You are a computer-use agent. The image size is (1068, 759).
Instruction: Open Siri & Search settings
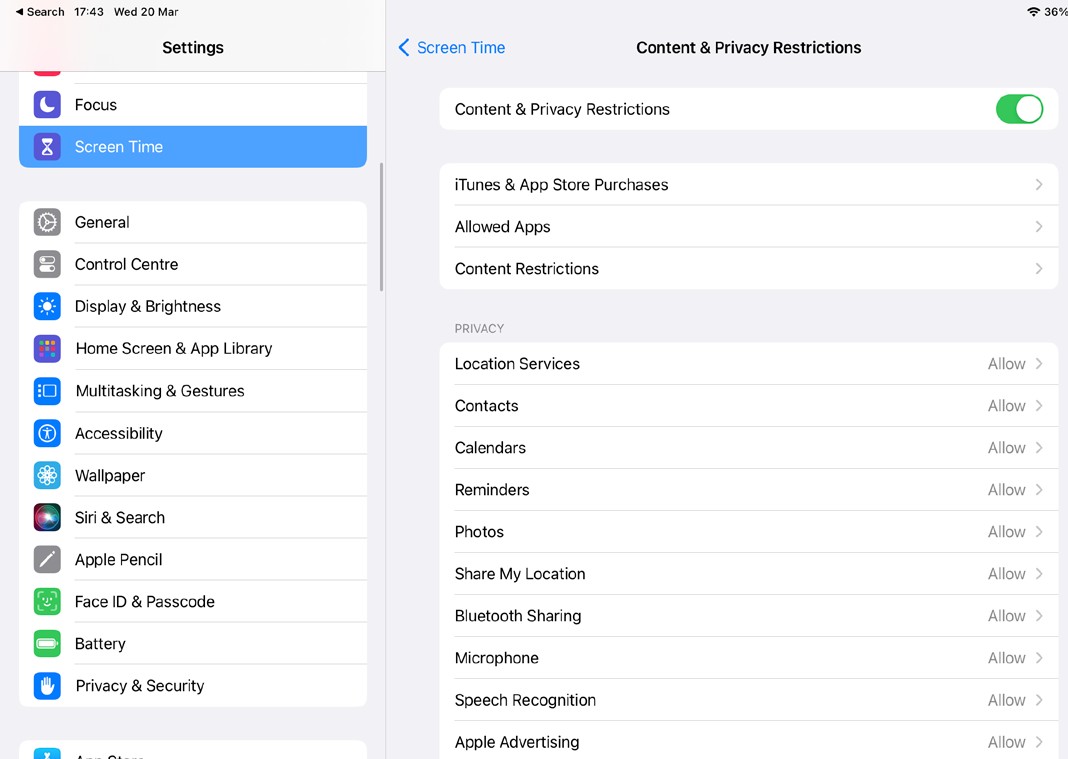pyautogui.click(x=193, y=518)
